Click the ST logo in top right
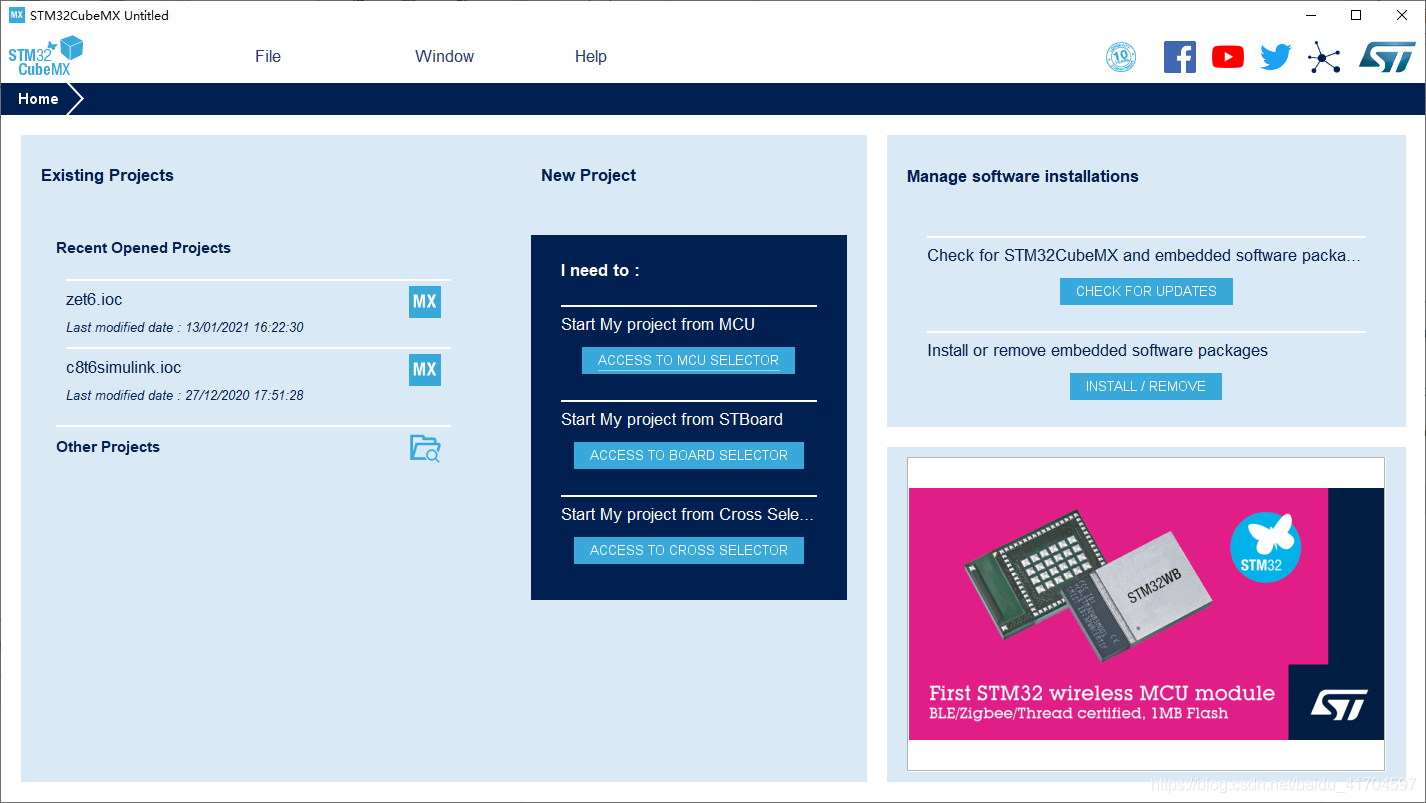This screenshot has width=1426, height=803. [1386, 57]
